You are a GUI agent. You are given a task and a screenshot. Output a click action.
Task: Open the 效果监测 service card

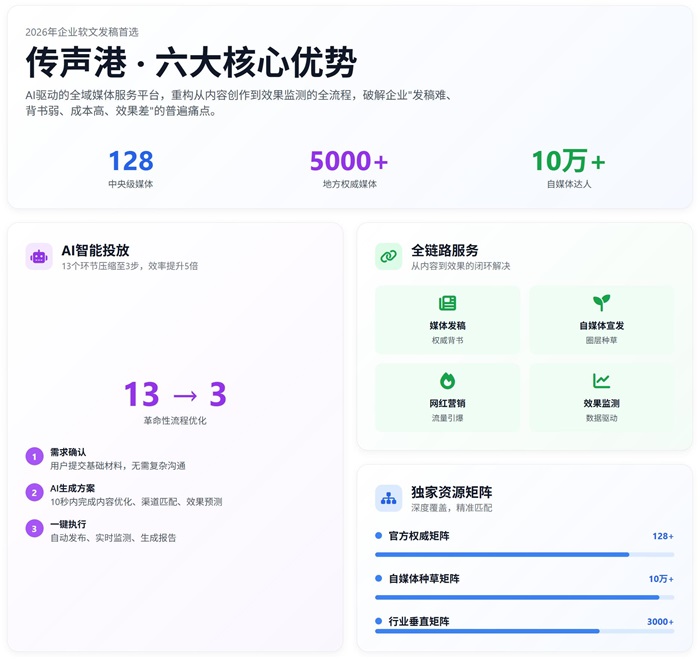click(601, 397)
